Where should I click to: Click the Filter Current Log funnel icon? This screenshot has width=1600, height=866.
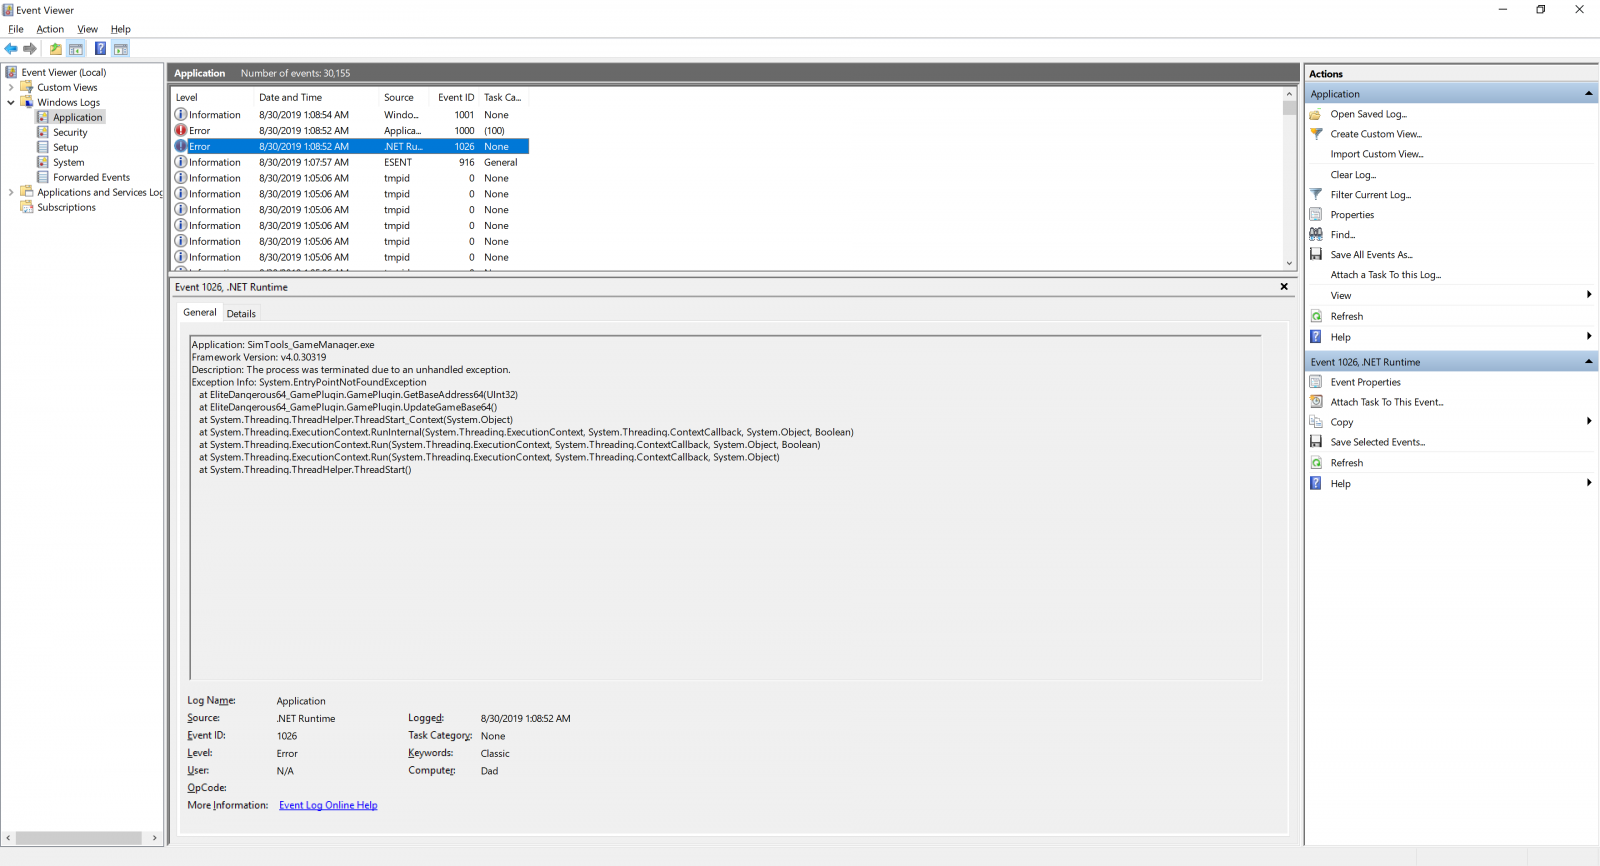click(1316, 194)
